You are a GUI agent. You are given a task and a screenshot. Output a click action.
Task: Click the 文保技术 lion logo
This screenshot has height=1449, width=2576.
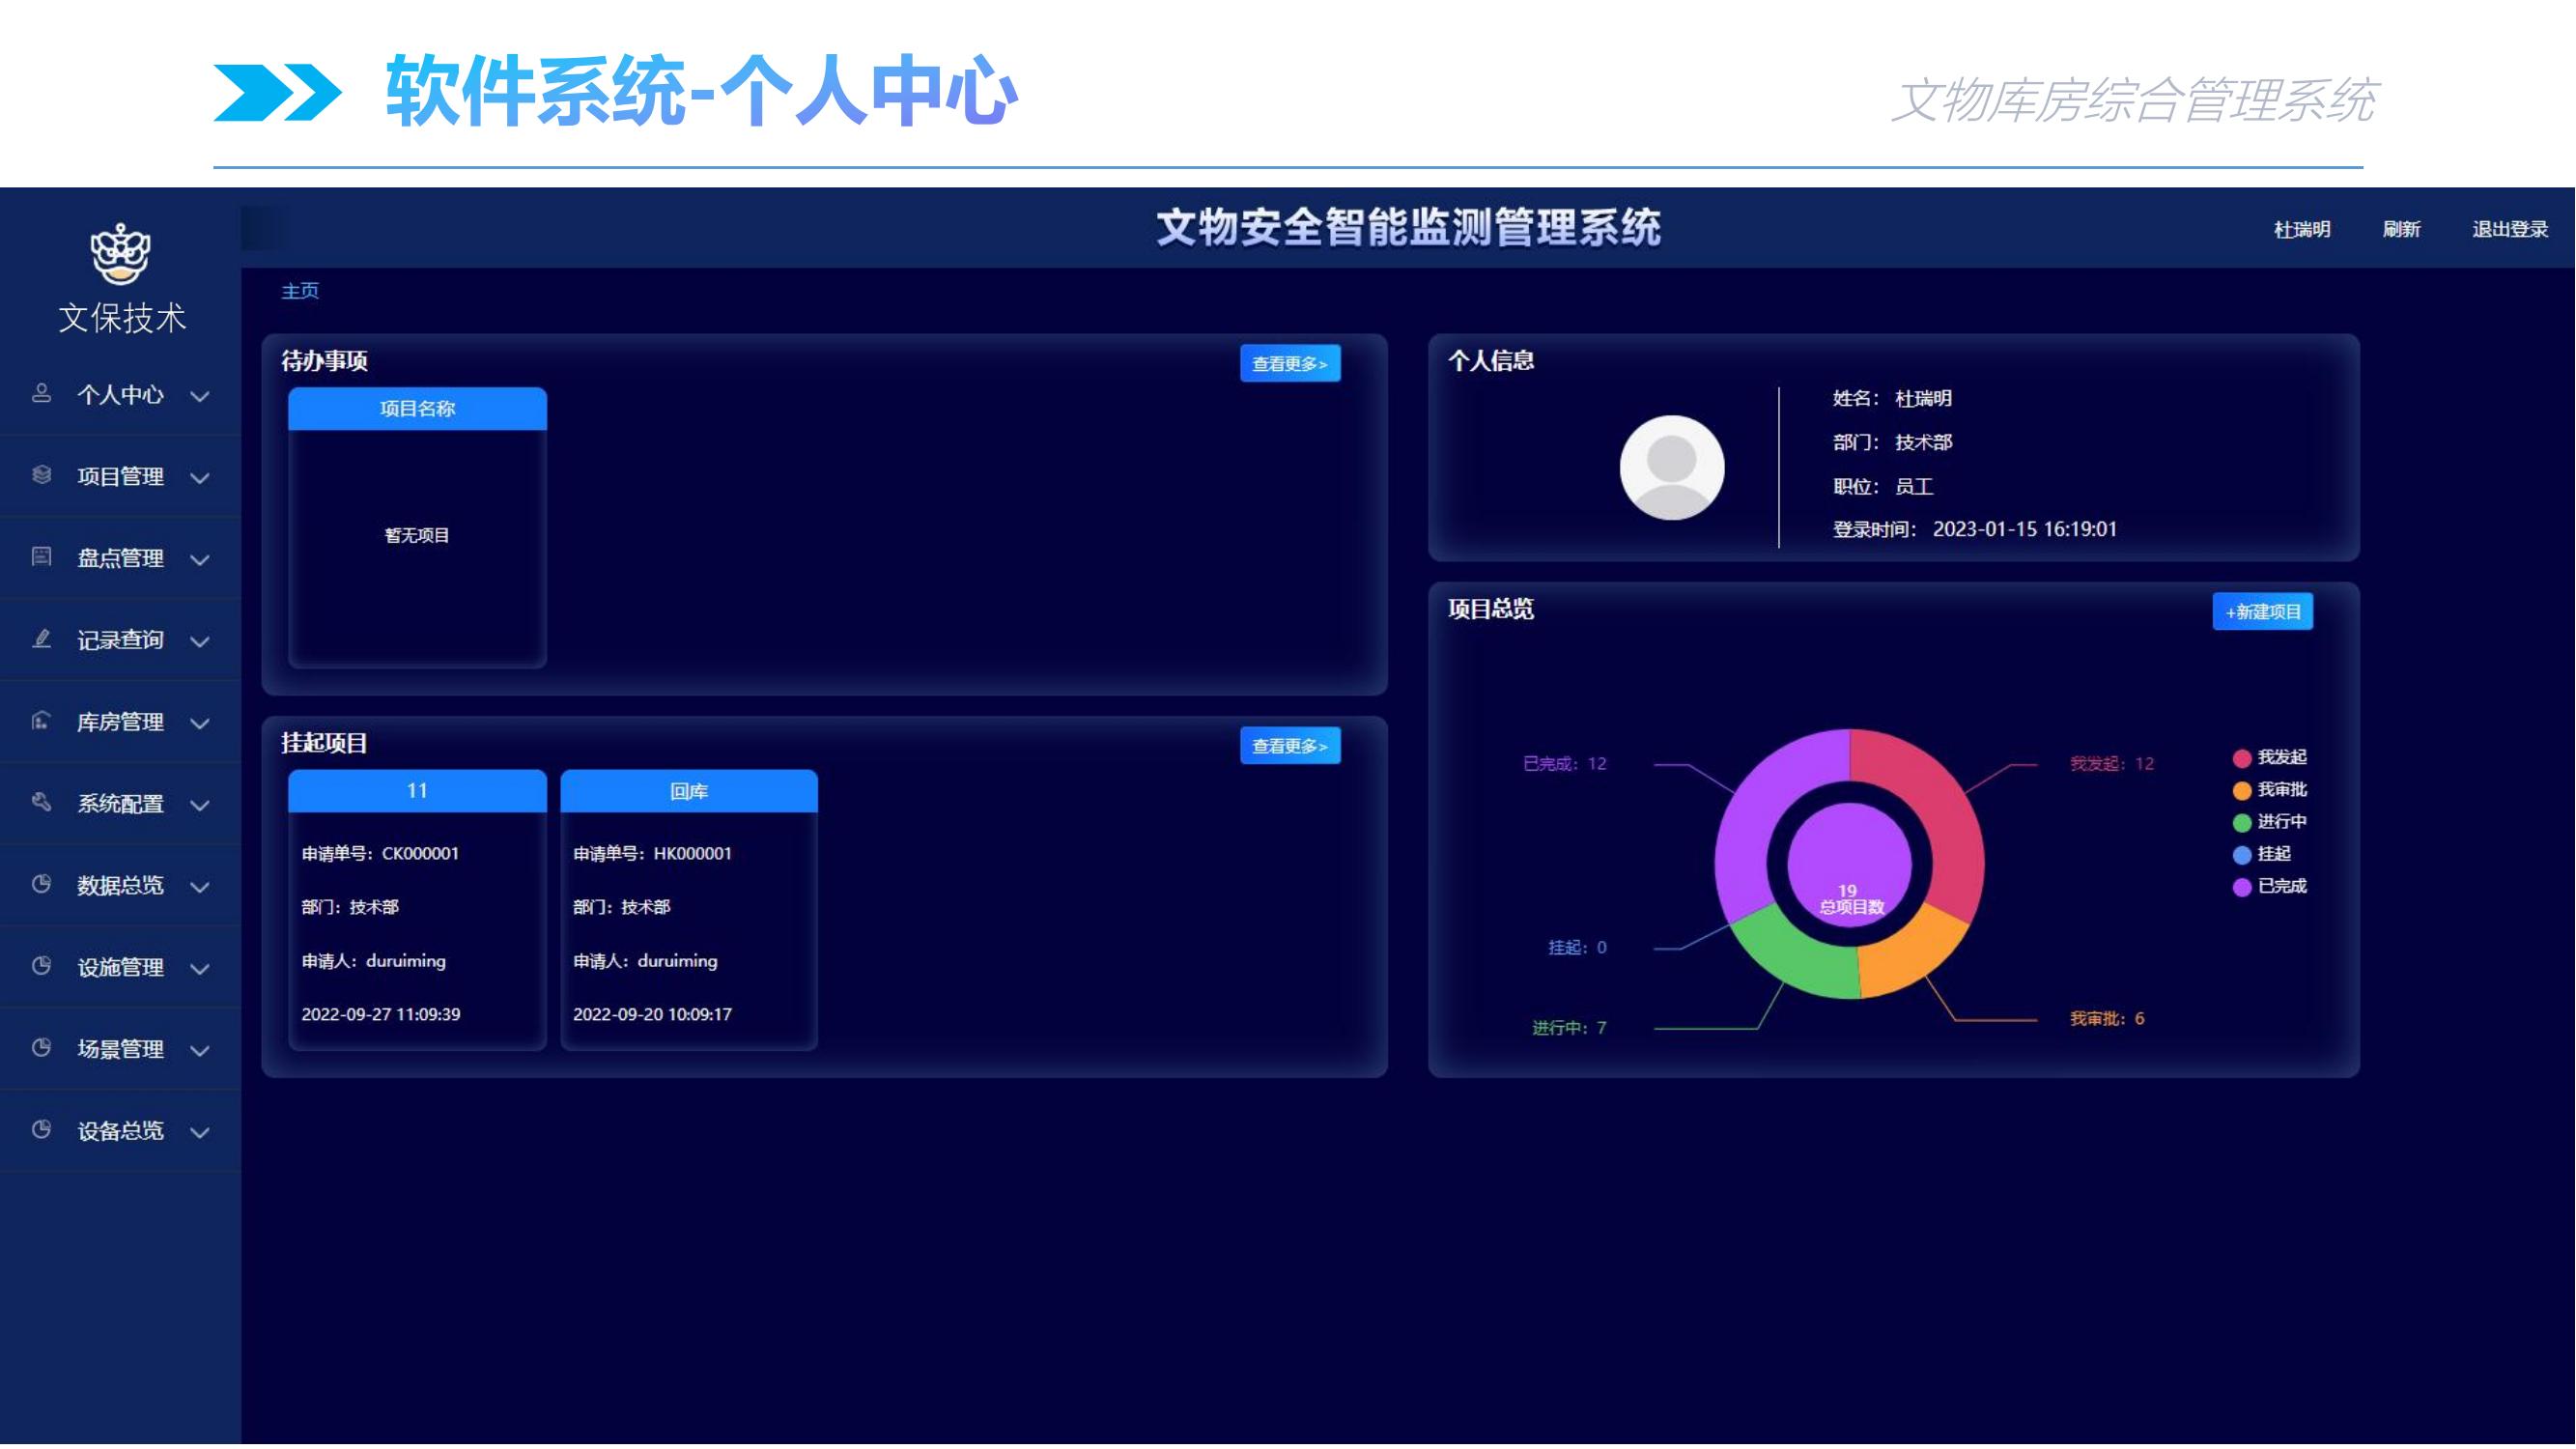click(121, 254)
